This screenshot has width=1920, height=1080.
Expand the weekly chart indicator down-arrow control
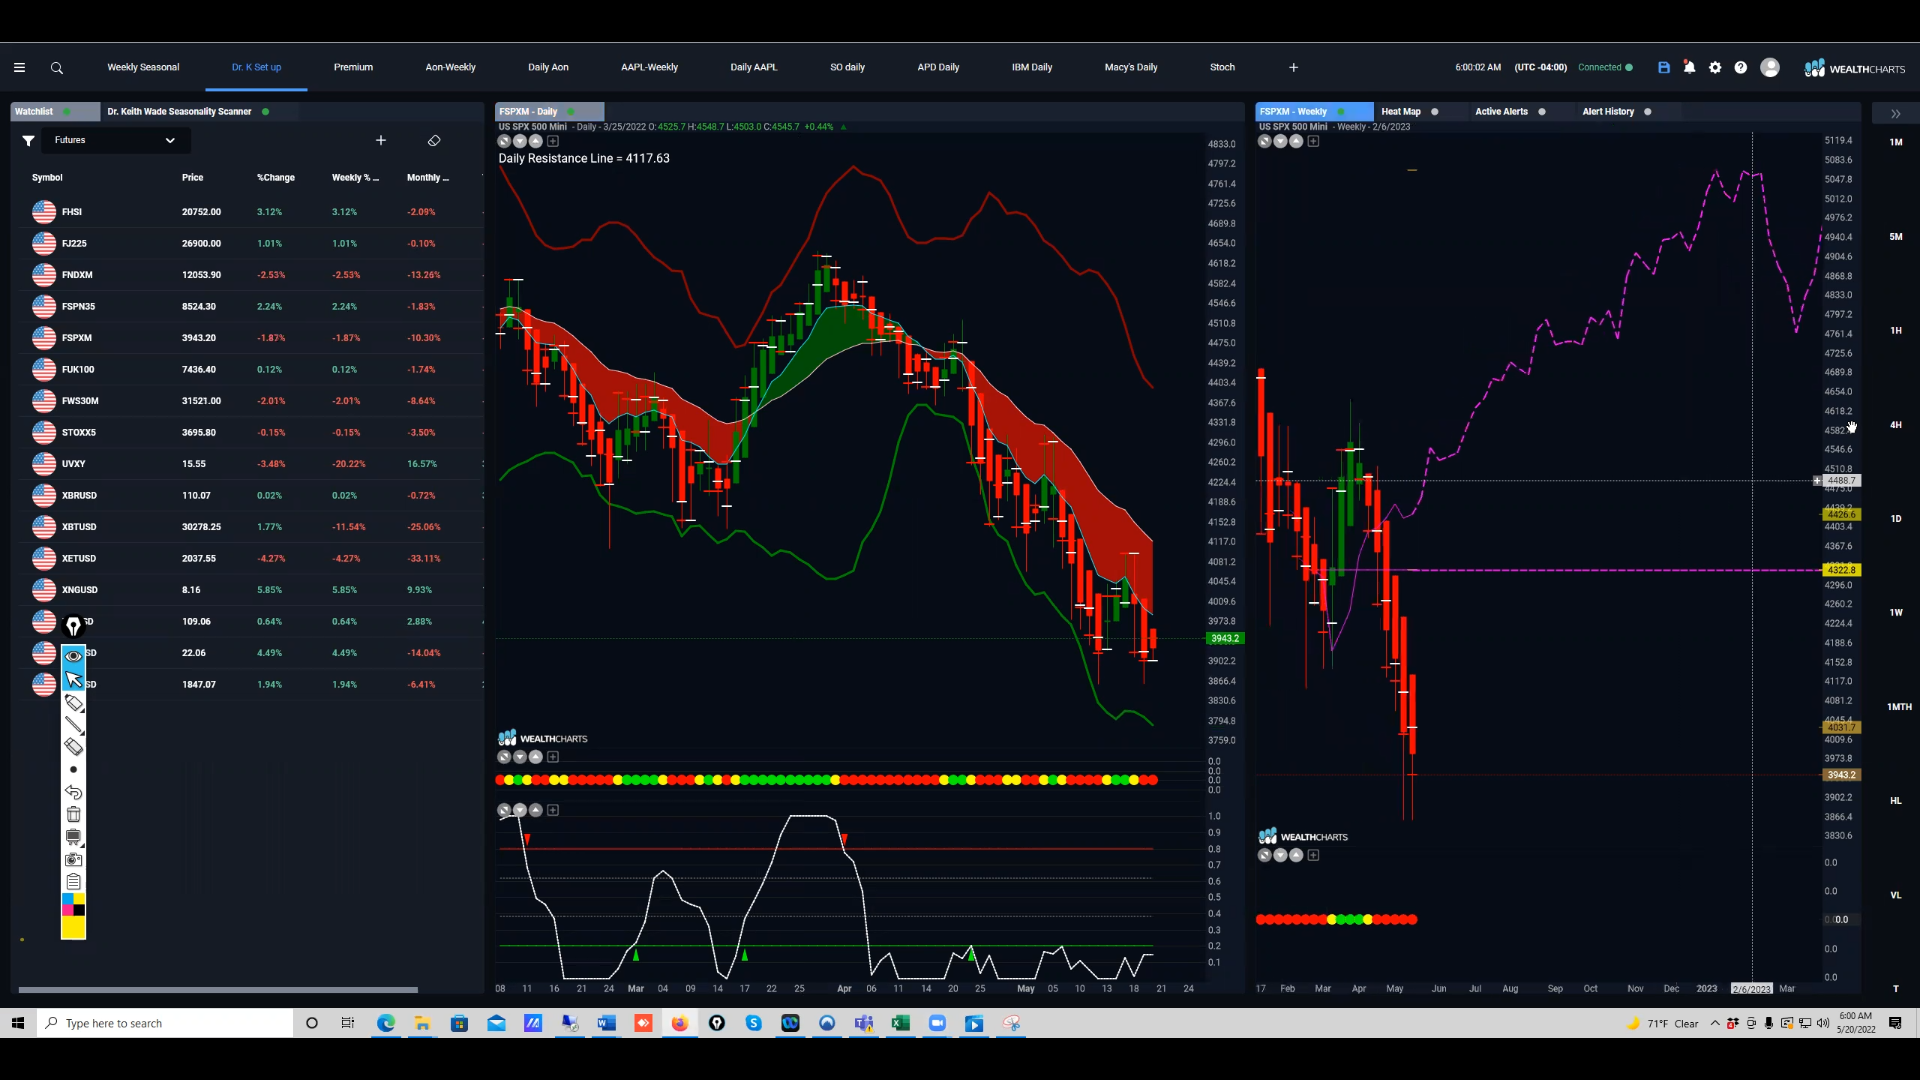pos(1280,141)
